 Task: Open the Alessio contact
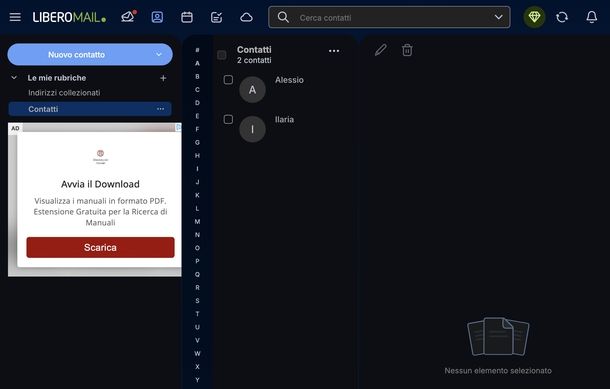click(289, 80)
